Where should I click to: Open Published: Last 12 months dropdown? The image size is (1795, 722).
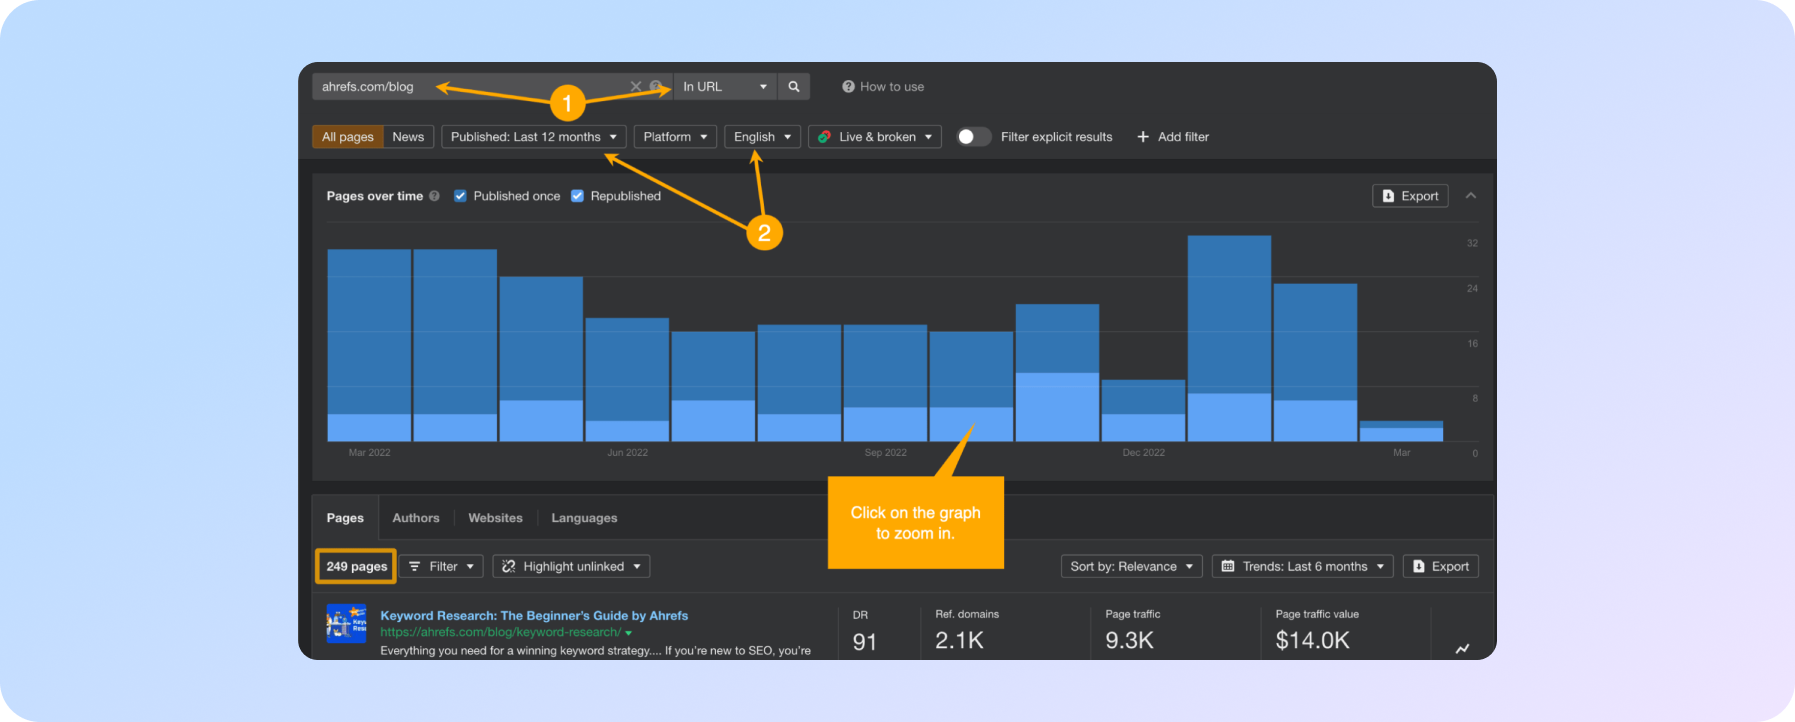coord(534,137)
